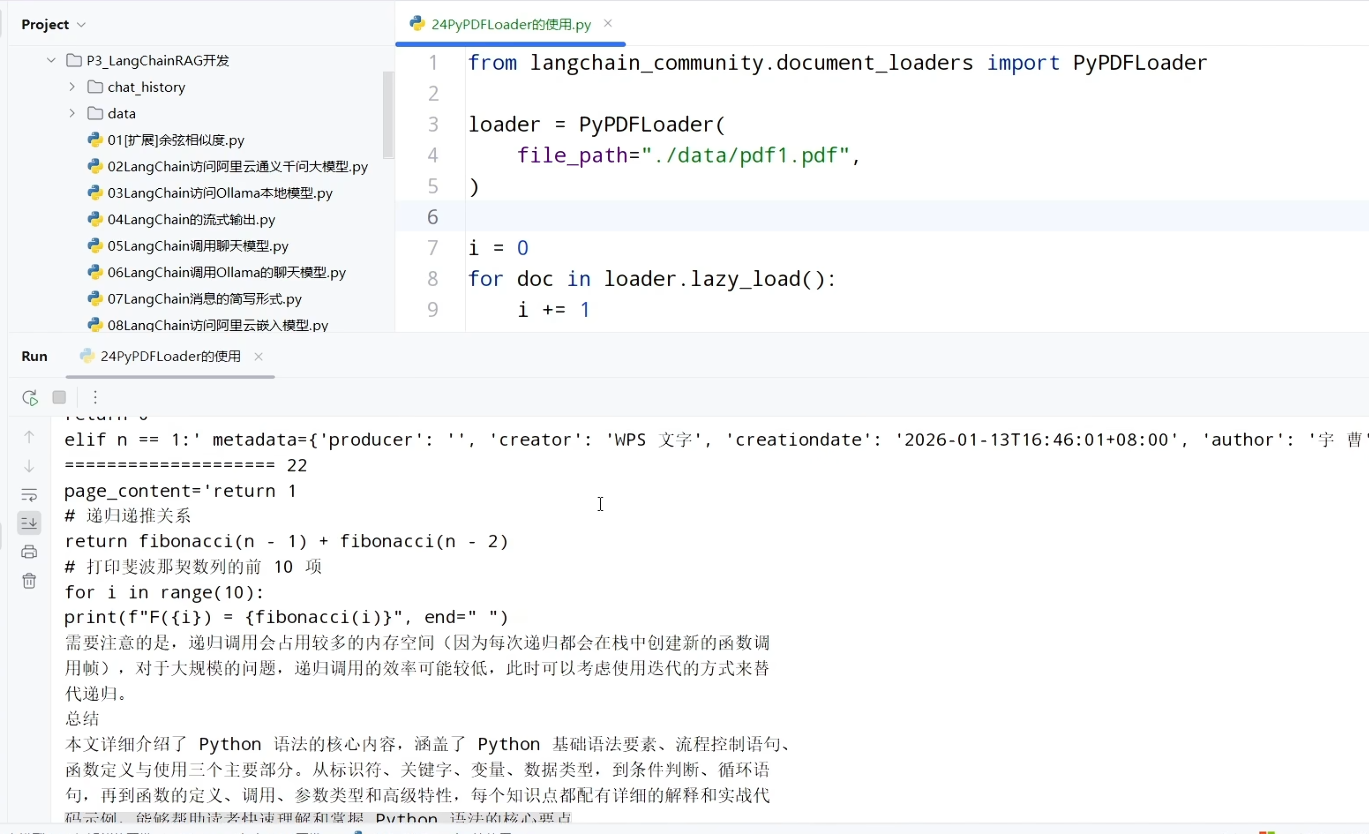Close the 24PyPDFLoader run tab
Screen dimensions: 1369x834
click(258, 356)
